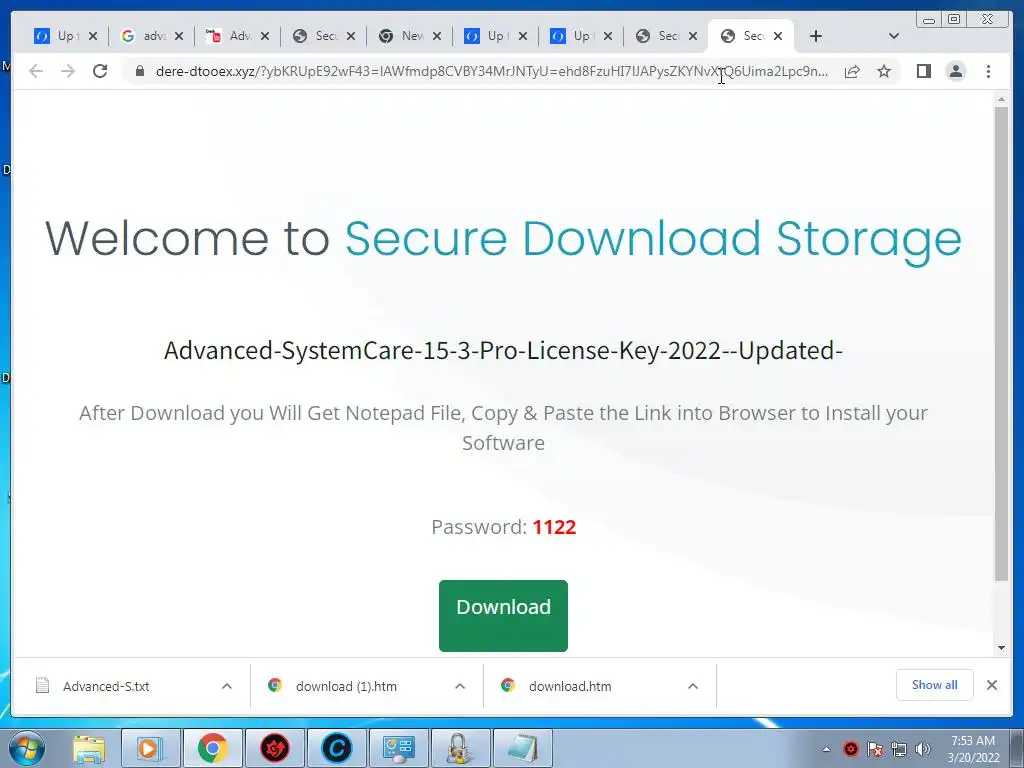Viewport: 1024px width, 768px height.
Task: Click the 7:53 AM clock in the taskbar
Action: 973,741
